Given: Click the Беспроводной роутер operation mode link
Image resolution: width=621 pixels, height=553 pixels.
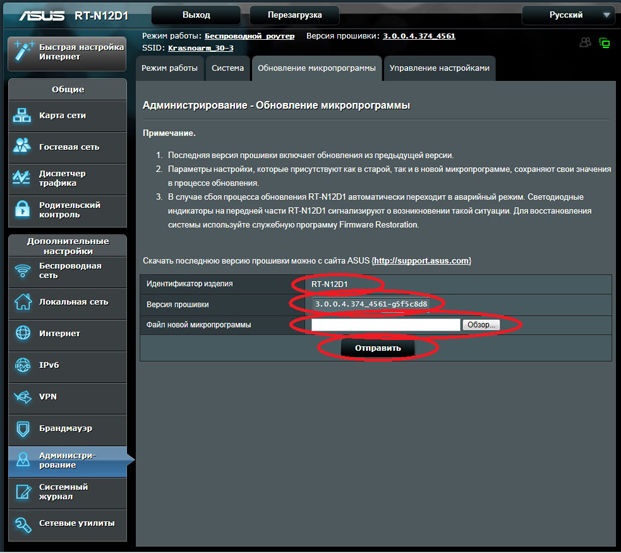Looking at the screenshot, I should click(x=250, y=36).
